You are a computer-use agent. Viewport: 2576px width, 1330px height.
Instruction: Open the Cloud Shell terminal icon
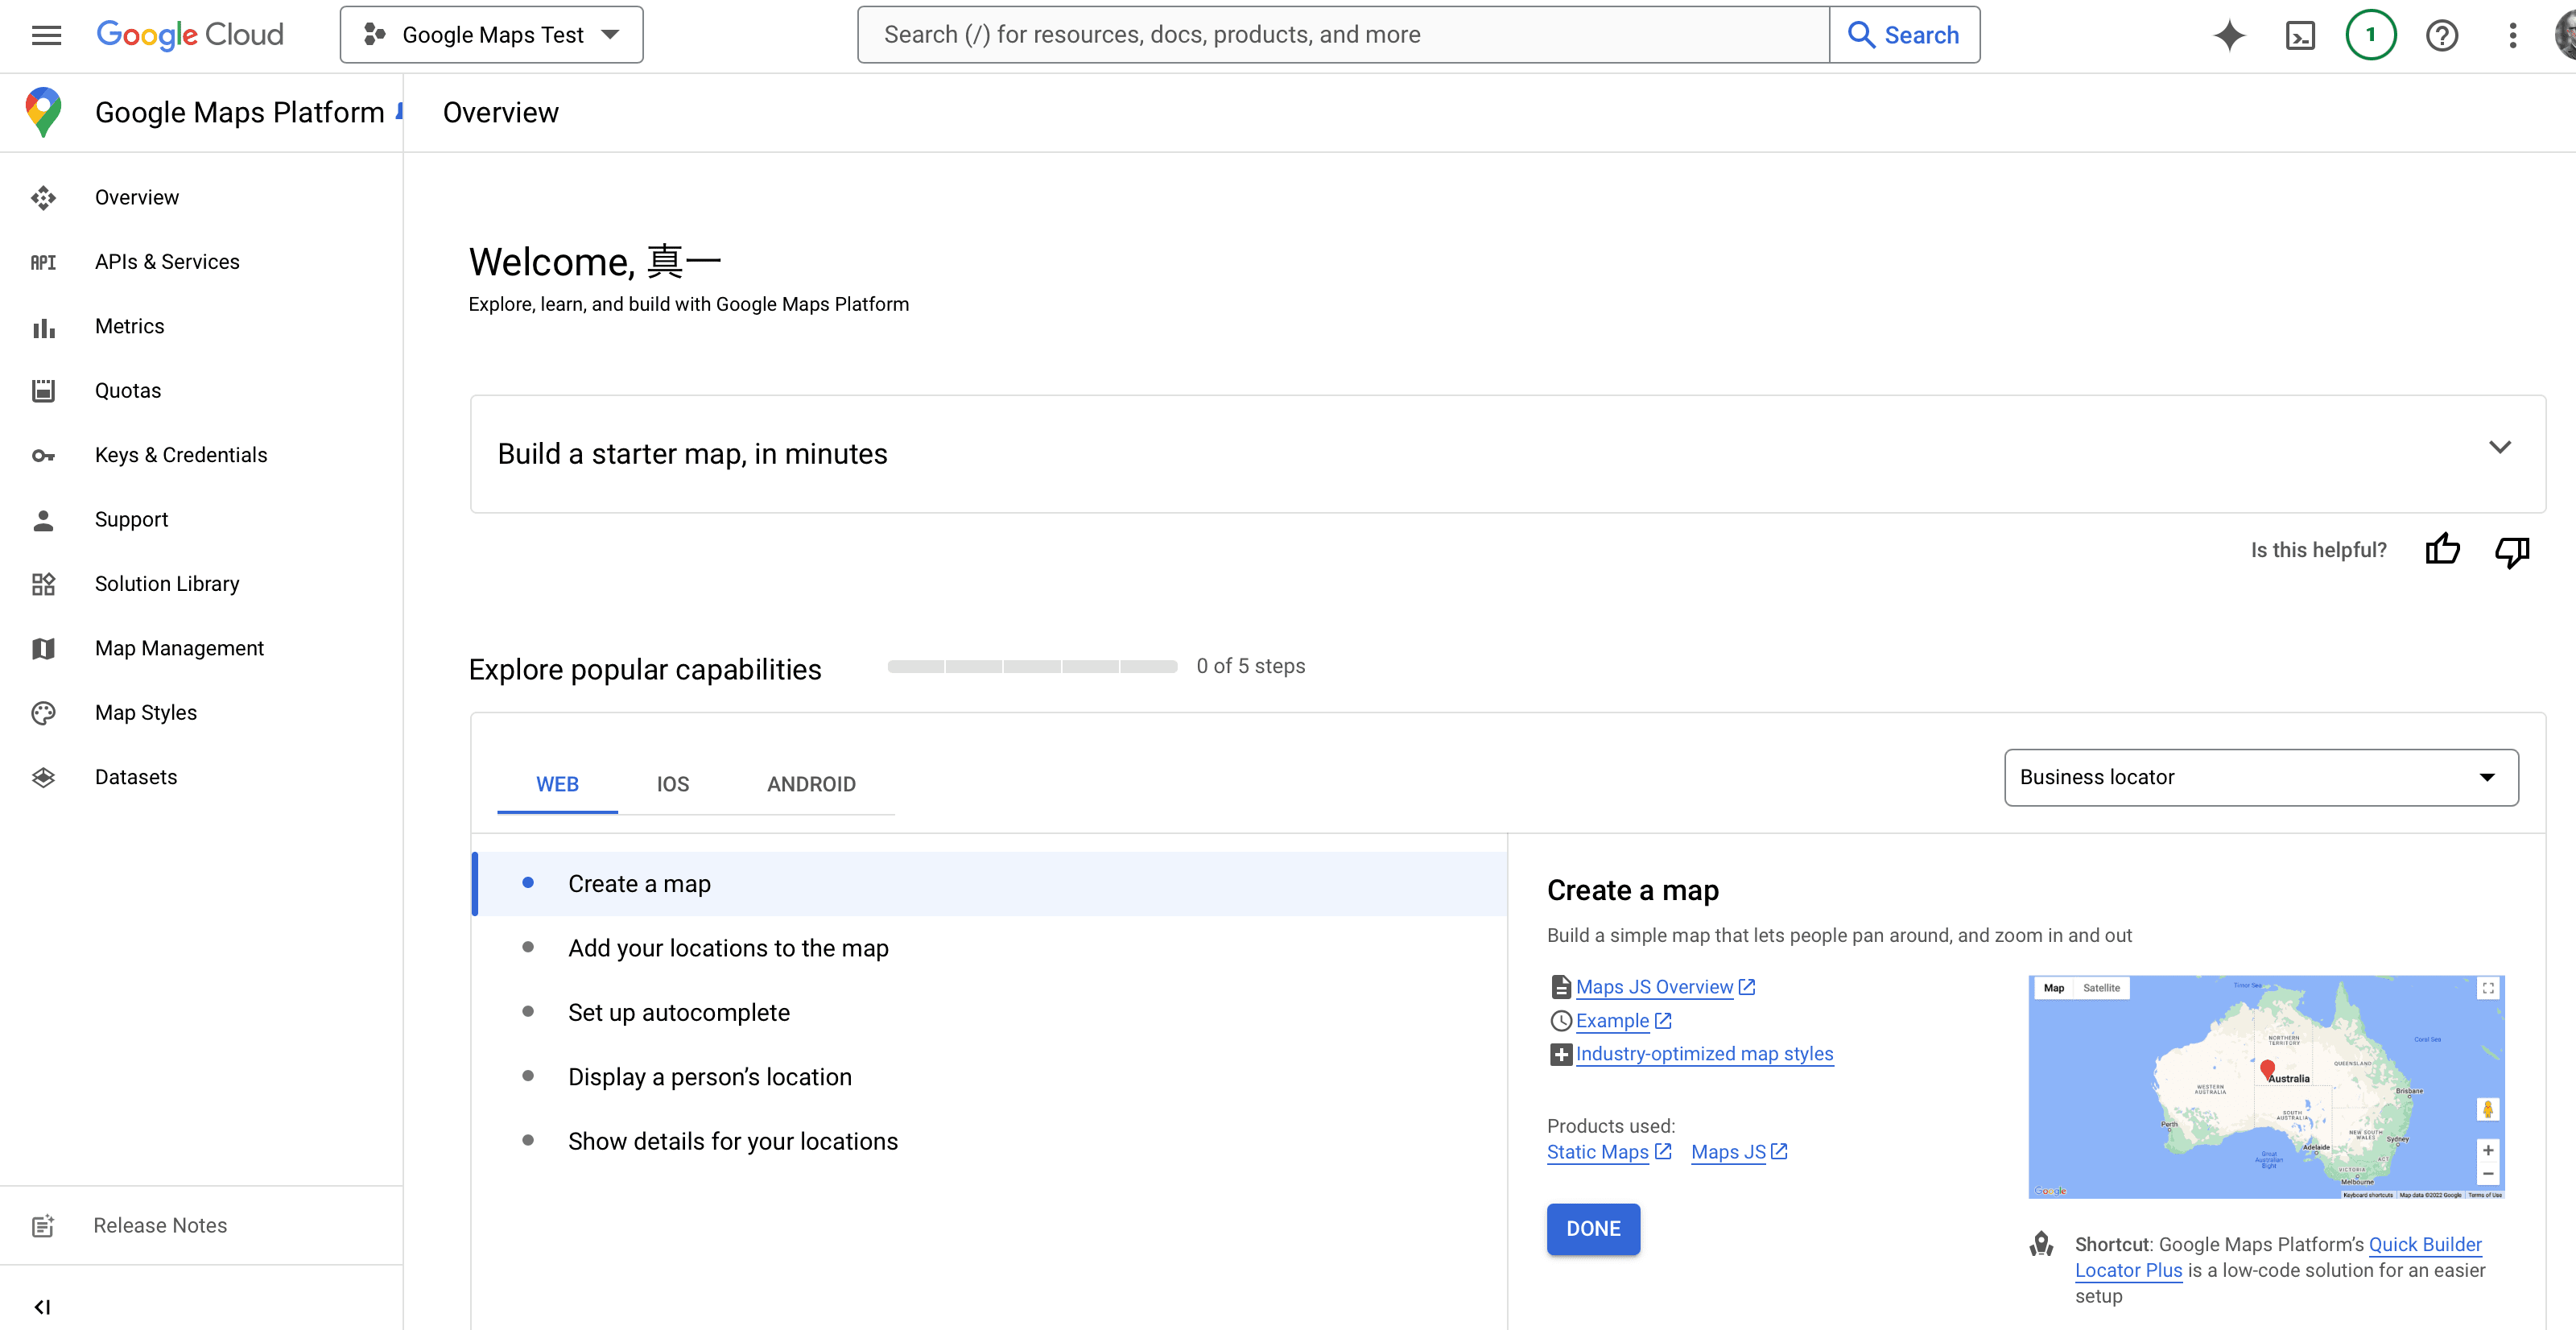2300,36
